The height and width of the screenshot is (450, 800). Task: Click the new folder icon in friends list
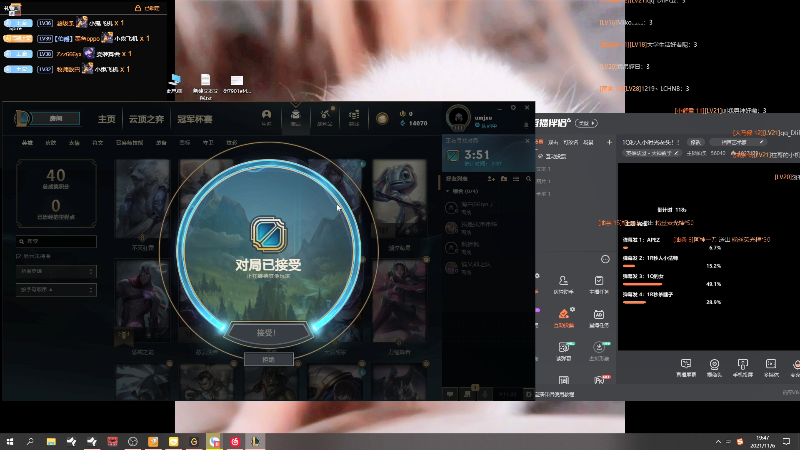(504, 179)
